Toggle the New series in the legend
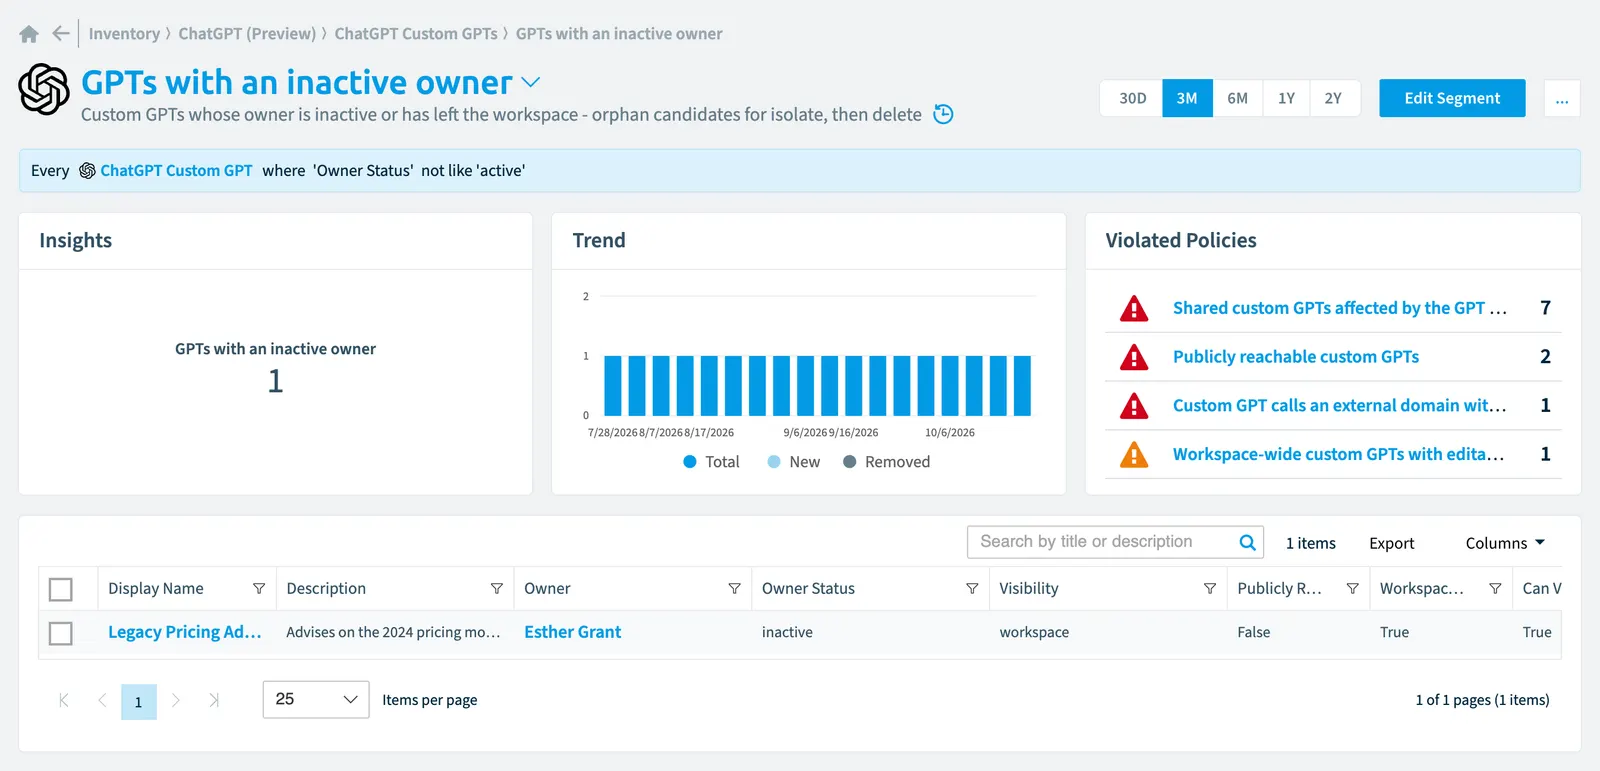The width and height of the screenshot is (1600, 771). tap(794, 462)
